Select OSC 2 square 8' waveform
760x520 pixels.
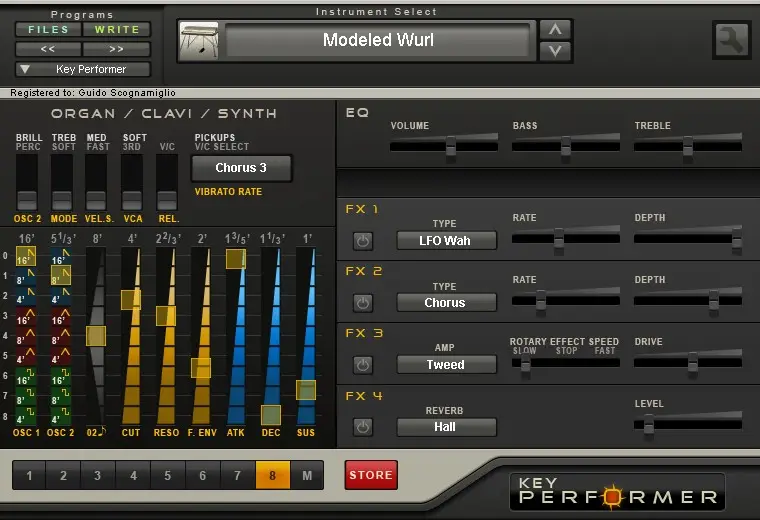pyautogui.click(x=61, y=396)
